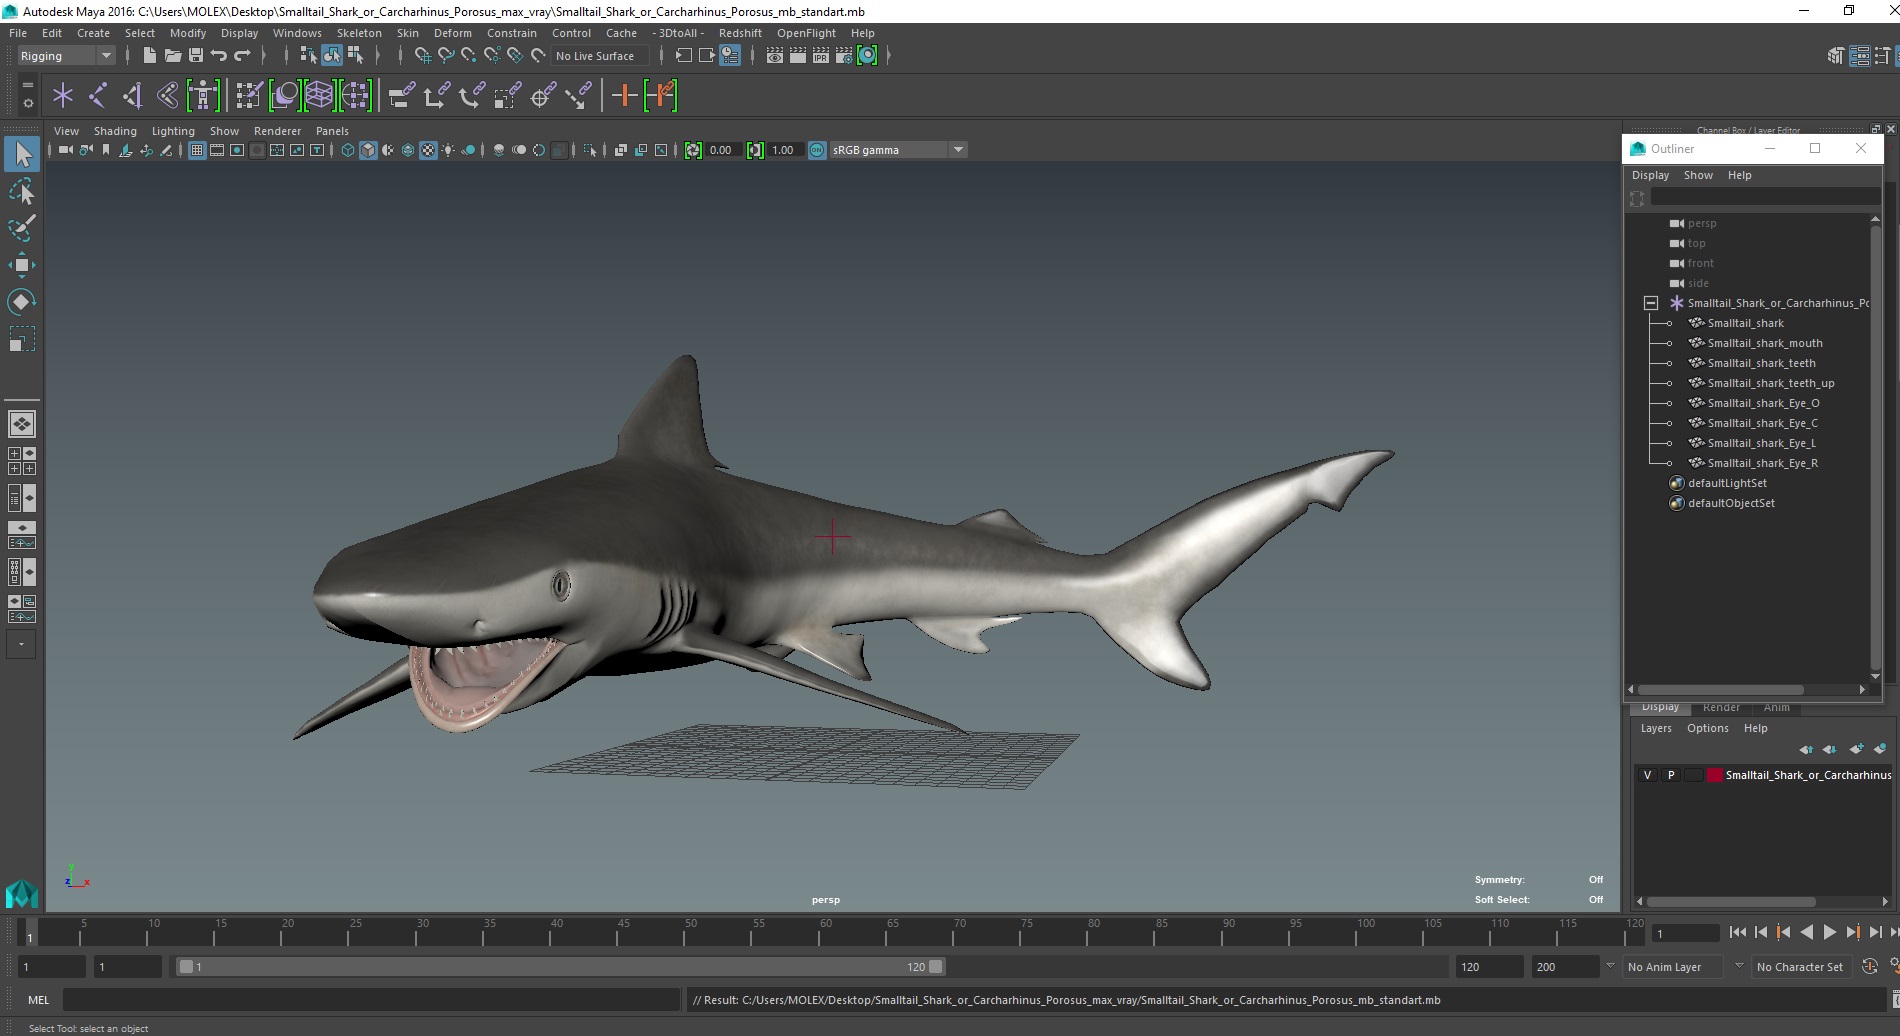This screenshot has height=1036, width=1900.
Task: Toggle the viewport grid display icon
Action: pos(197,150)
